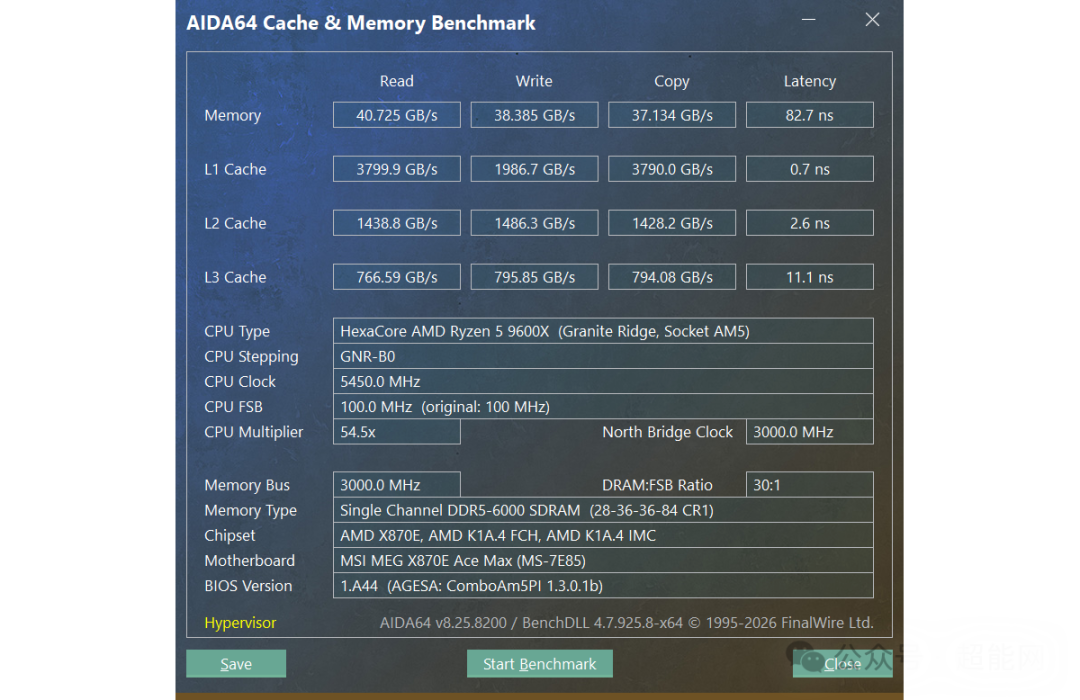Image resolution: width=1080 pixels, height=700 pixels.
Task: Click the Chipset field AMD X870E
Action: 603,535
